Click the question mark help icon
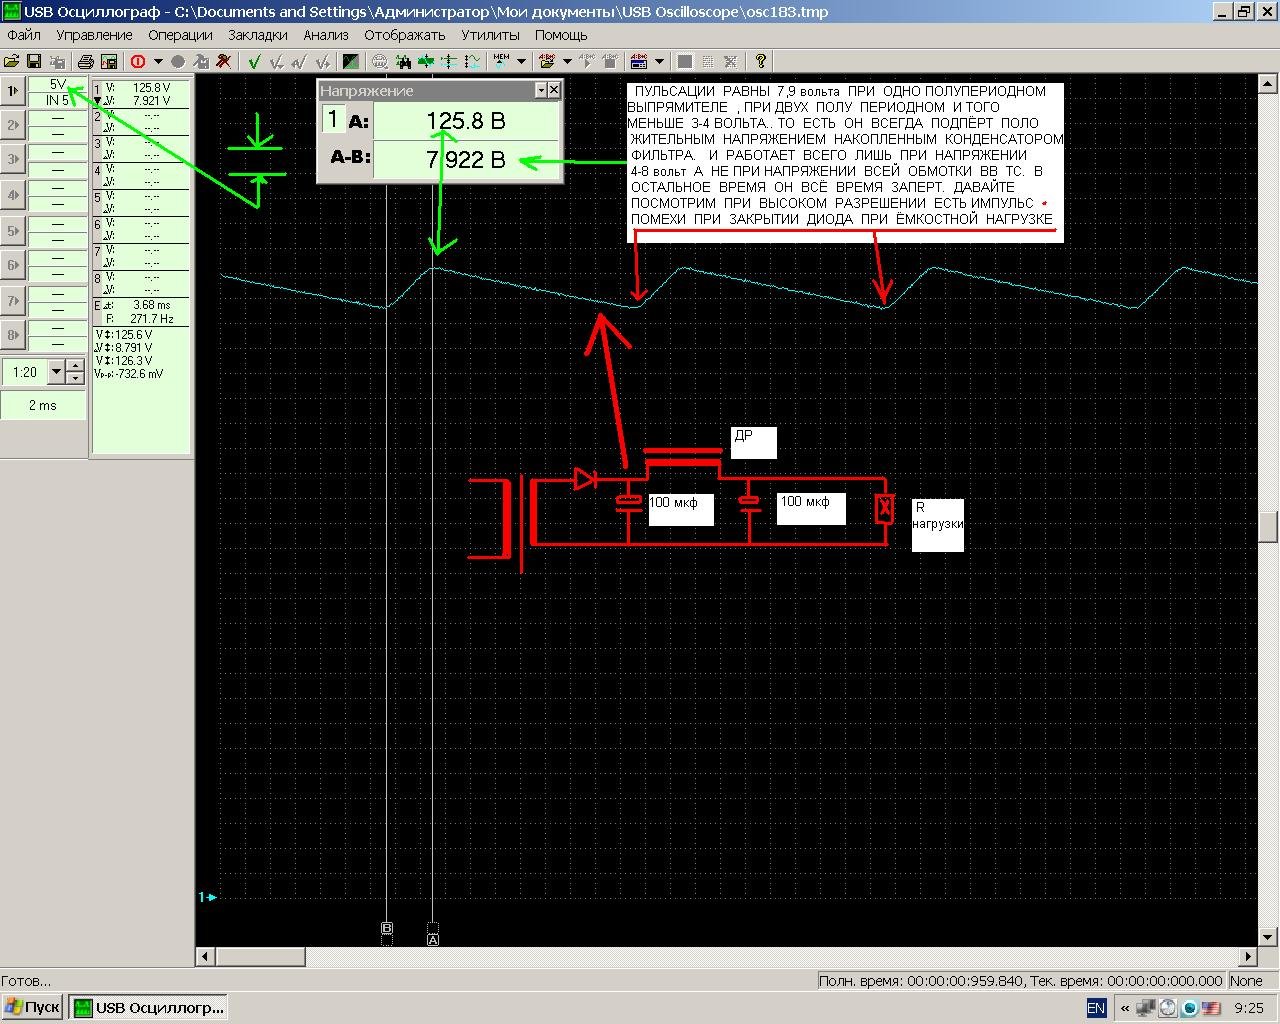 [x=760, y=61]
